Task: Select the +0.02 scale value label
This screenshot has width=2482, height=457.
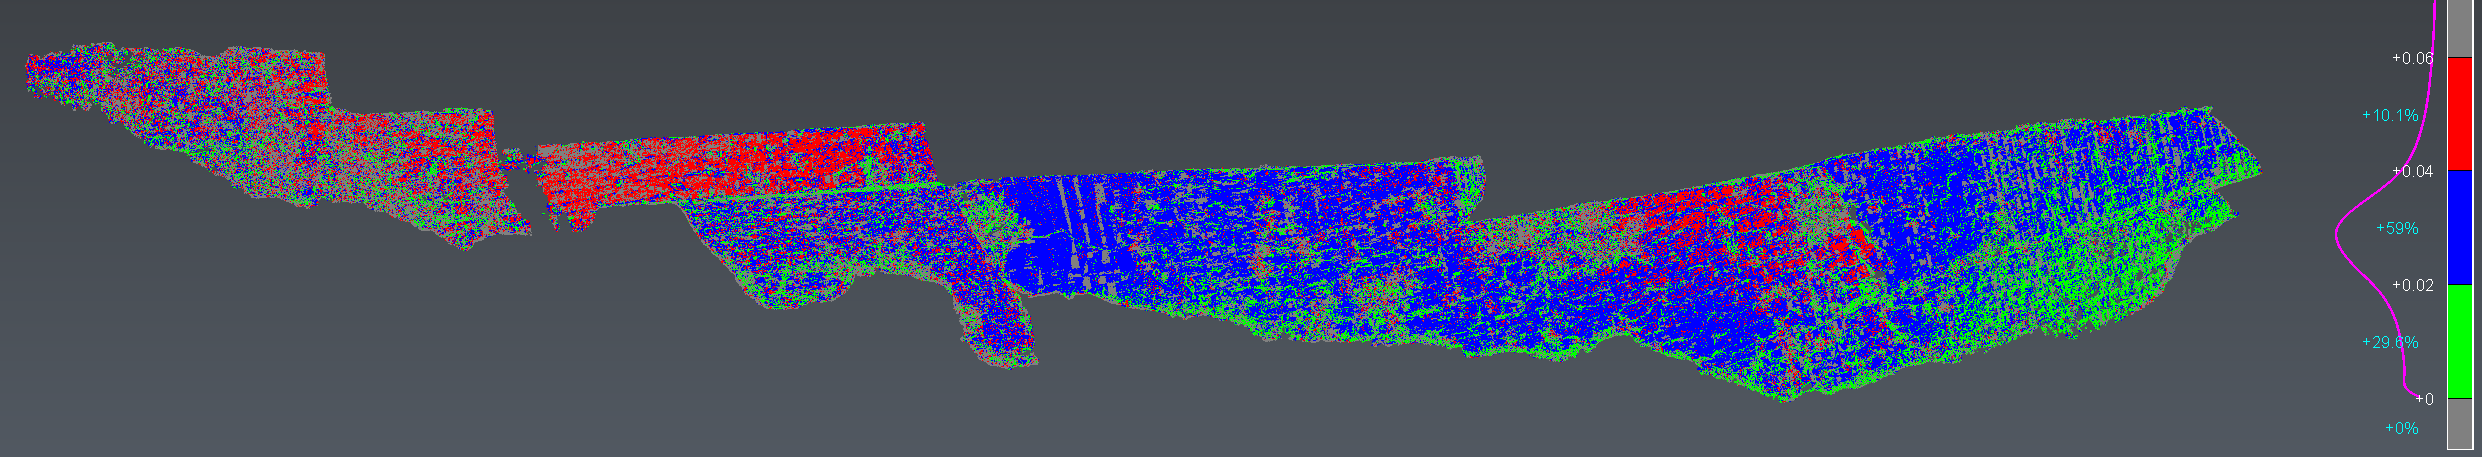Action: click(2412, 286)
